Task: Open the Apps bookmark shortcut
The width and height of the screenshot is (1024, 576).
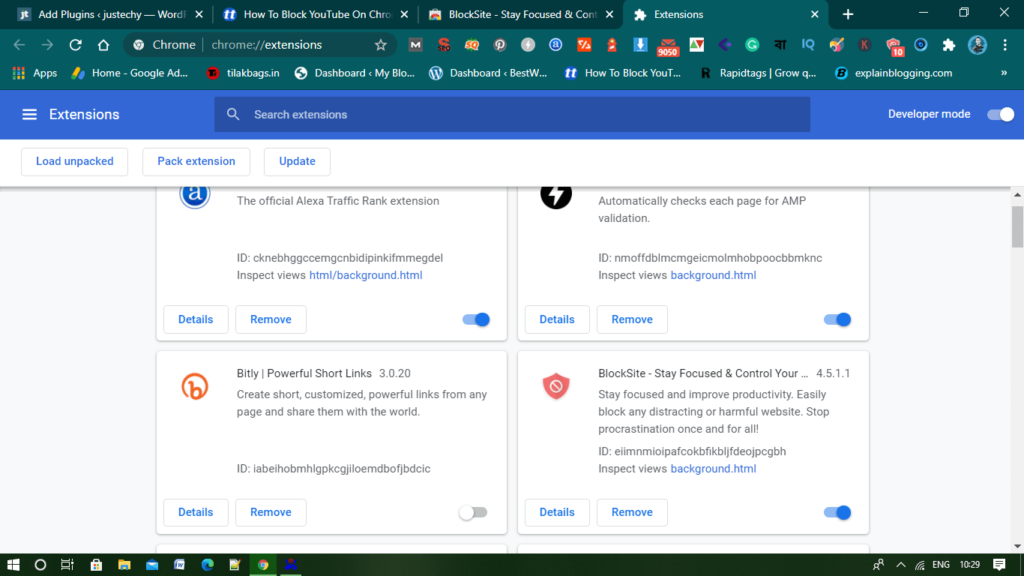Action: pos(35,73)
